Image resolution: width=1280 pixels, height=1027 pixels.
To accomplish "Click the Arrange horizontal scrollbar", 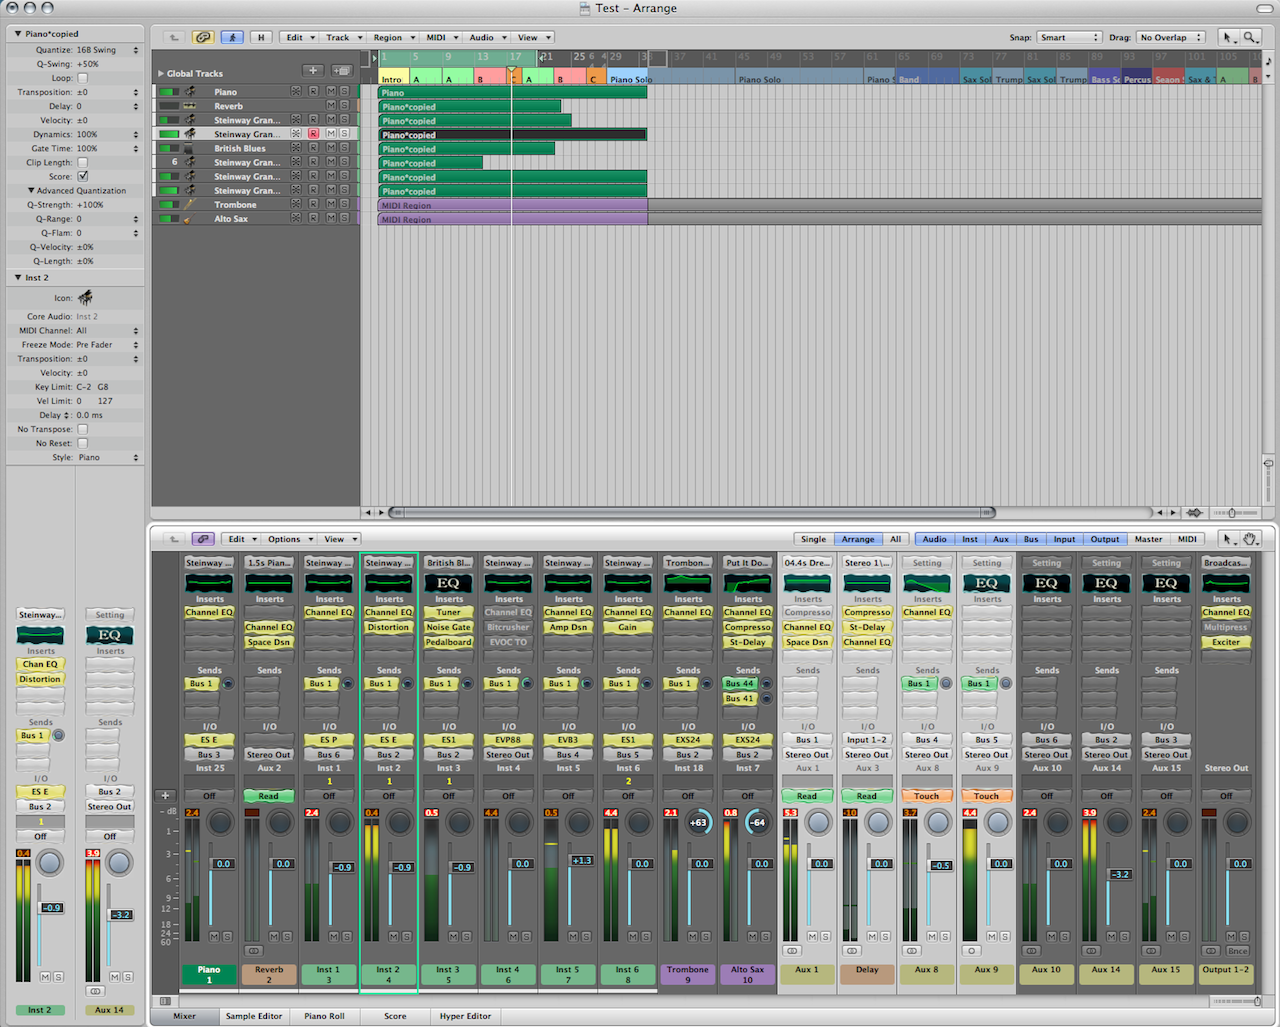I will [x=693, y=512].
